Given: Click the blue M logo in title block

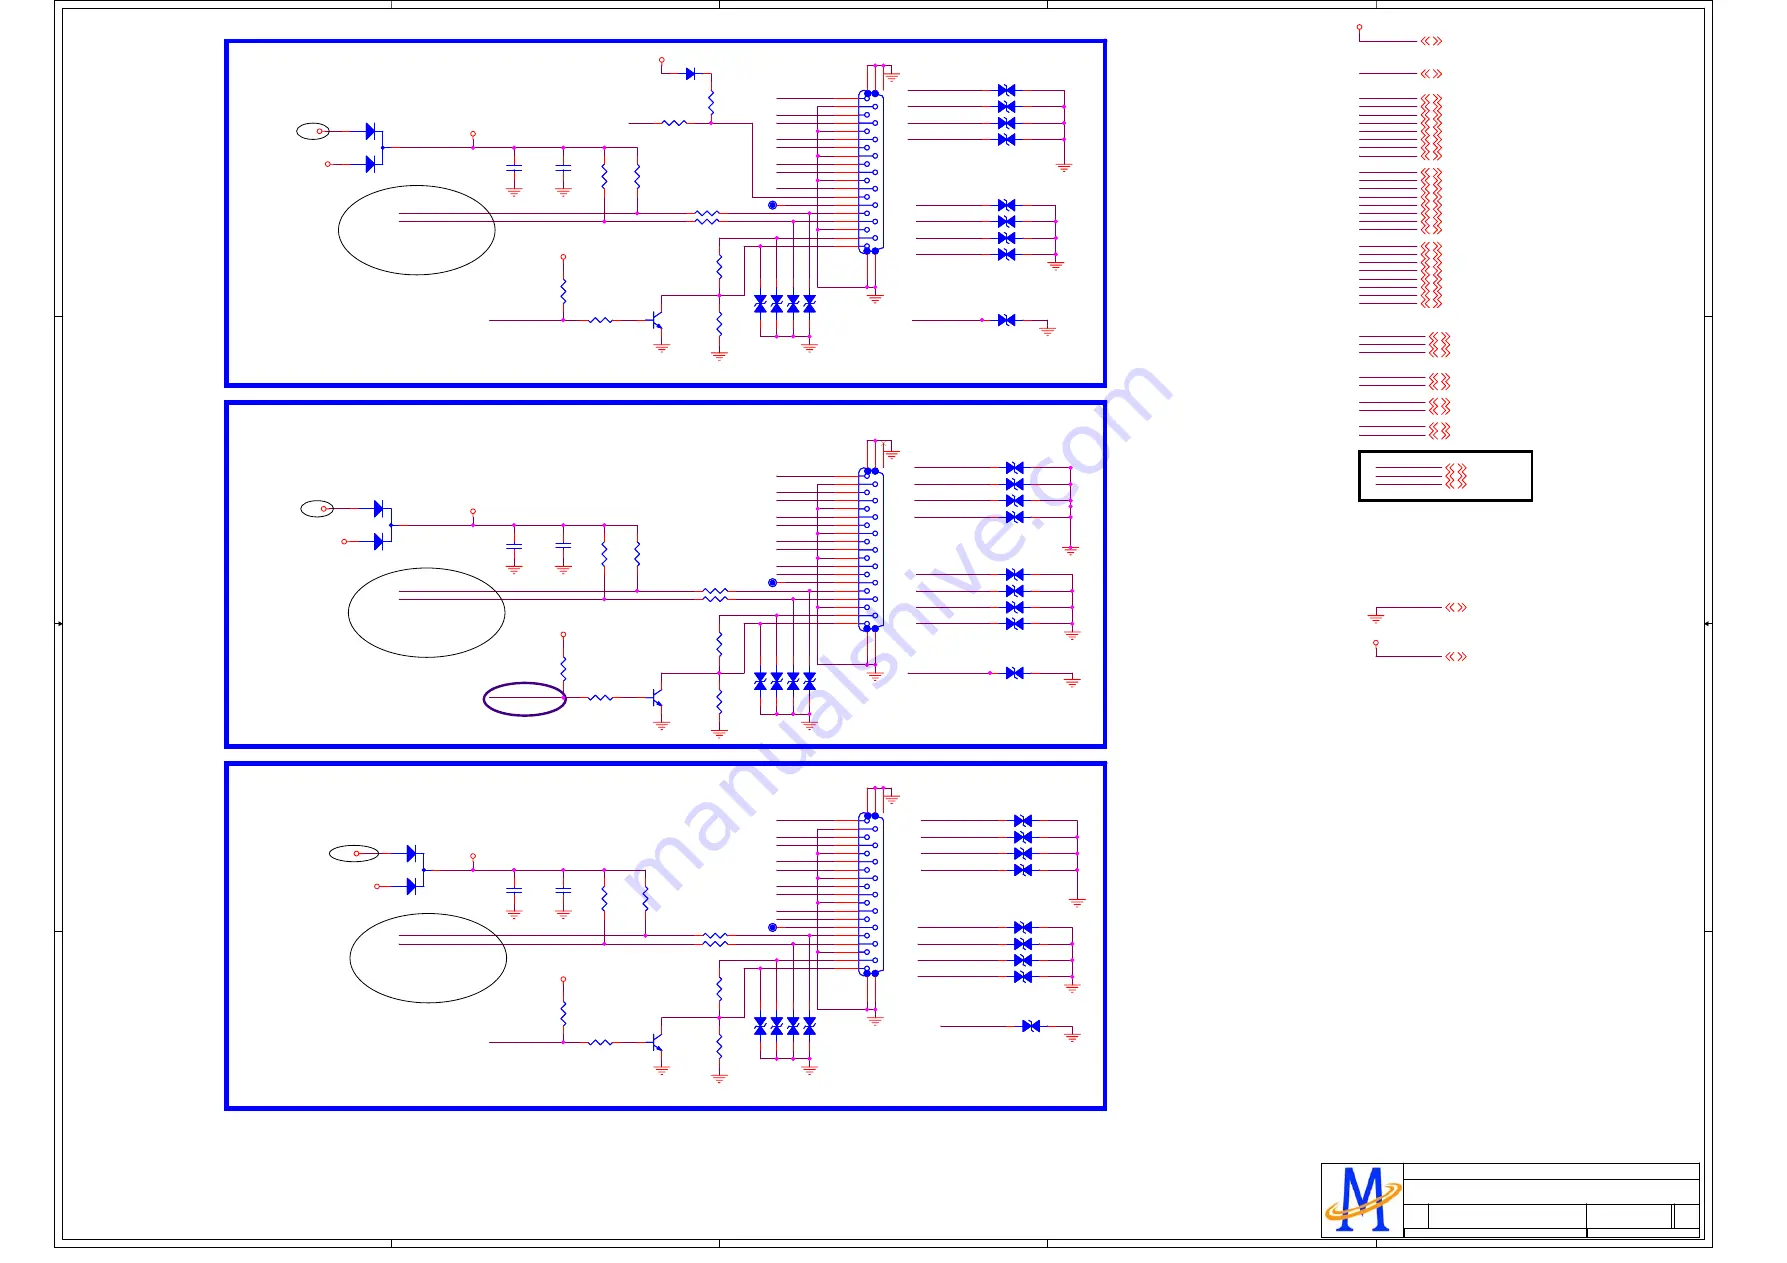Looking at the screenshot, I should point(1362,1200).
